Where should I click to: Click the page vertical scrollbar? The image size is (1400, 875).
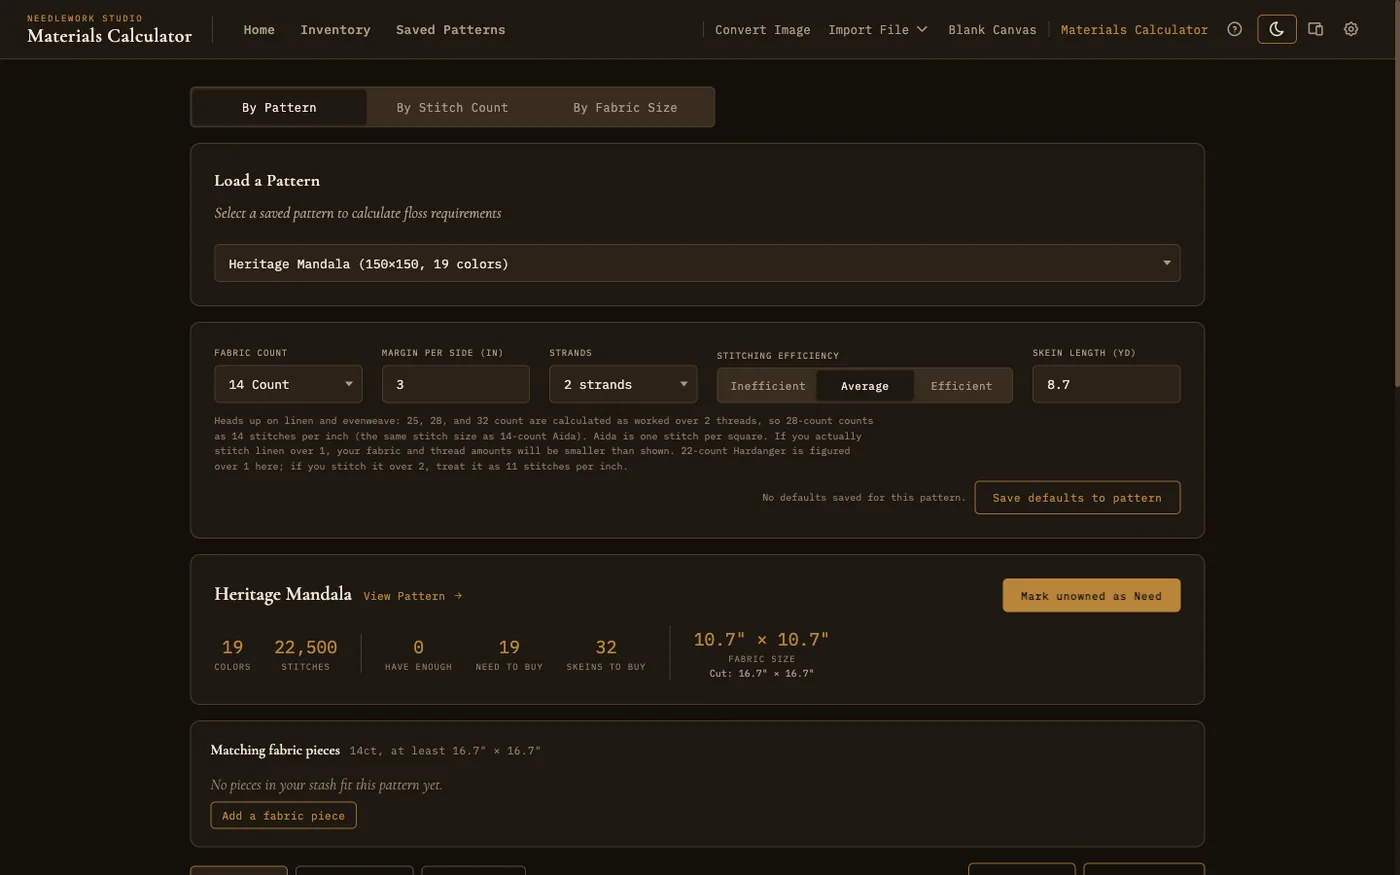(x=1395, y=193)
